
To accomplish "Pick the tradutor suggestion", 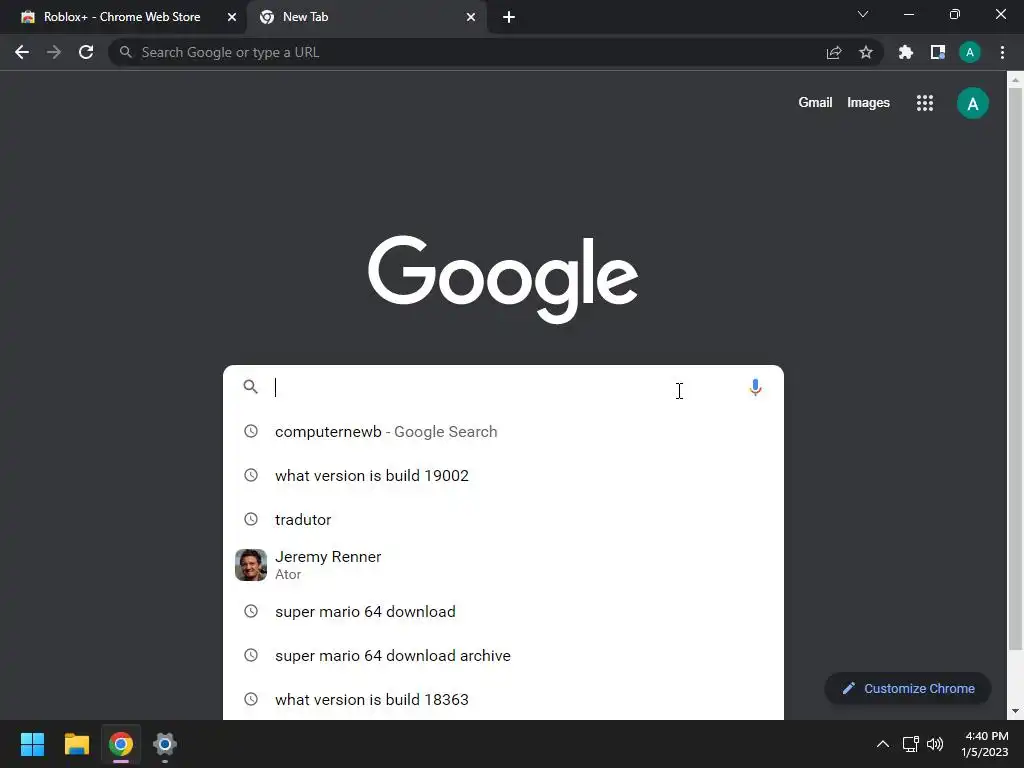I will pos(503,519).
